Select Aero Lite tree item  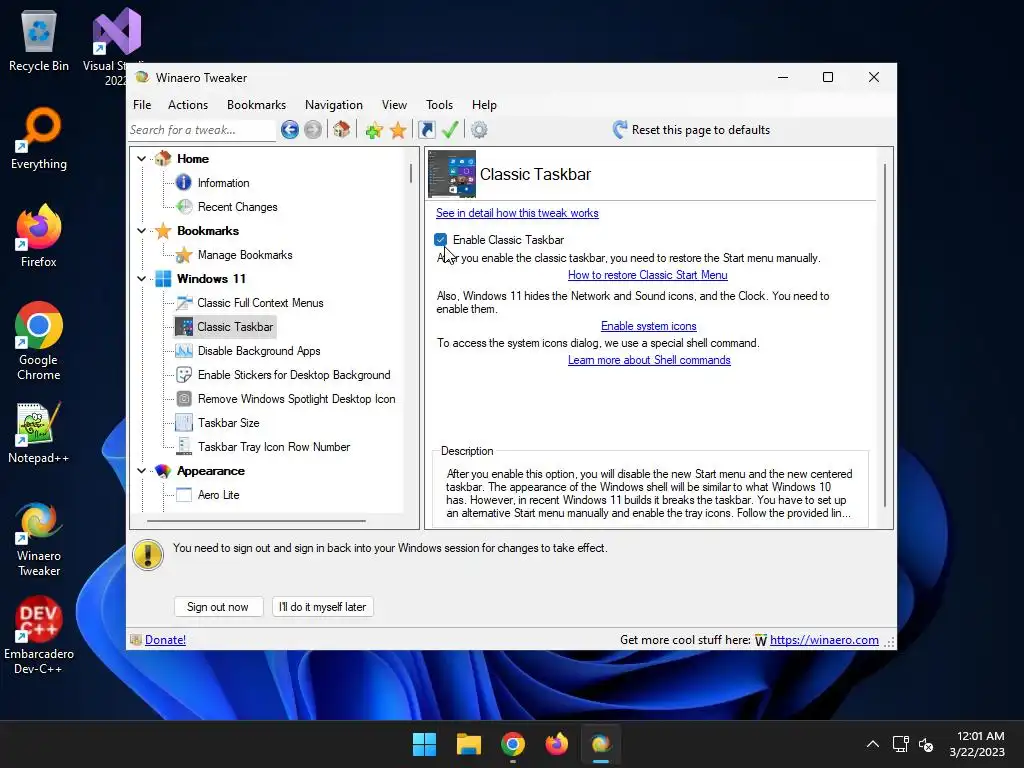pyautogui.click(x=219, y=494)
